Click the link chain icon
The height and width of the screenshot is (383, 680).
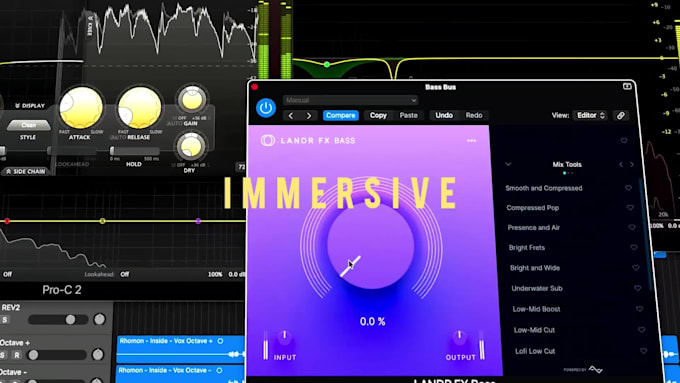tap(621, 115)
